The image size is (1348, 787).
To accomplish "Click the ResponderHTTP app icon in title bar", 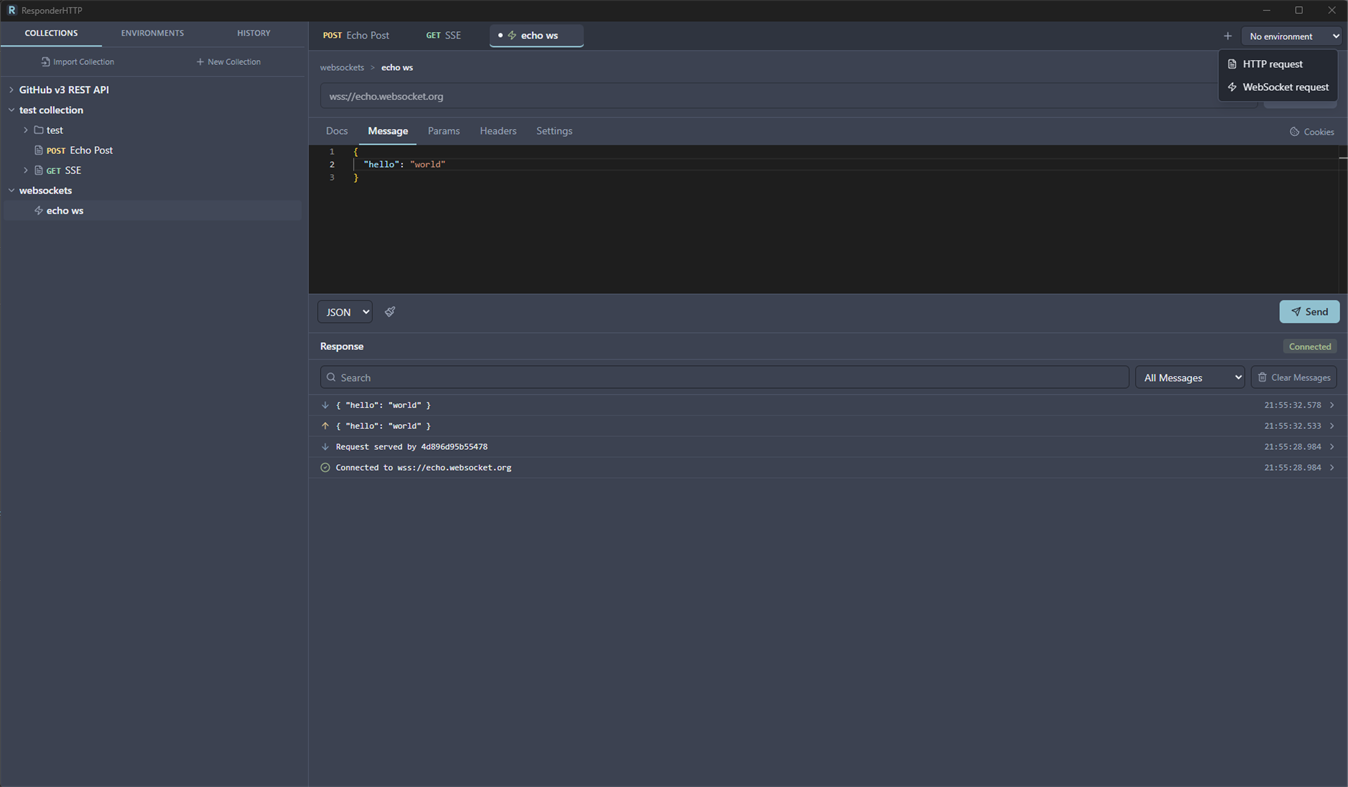I will coord(12,10).
